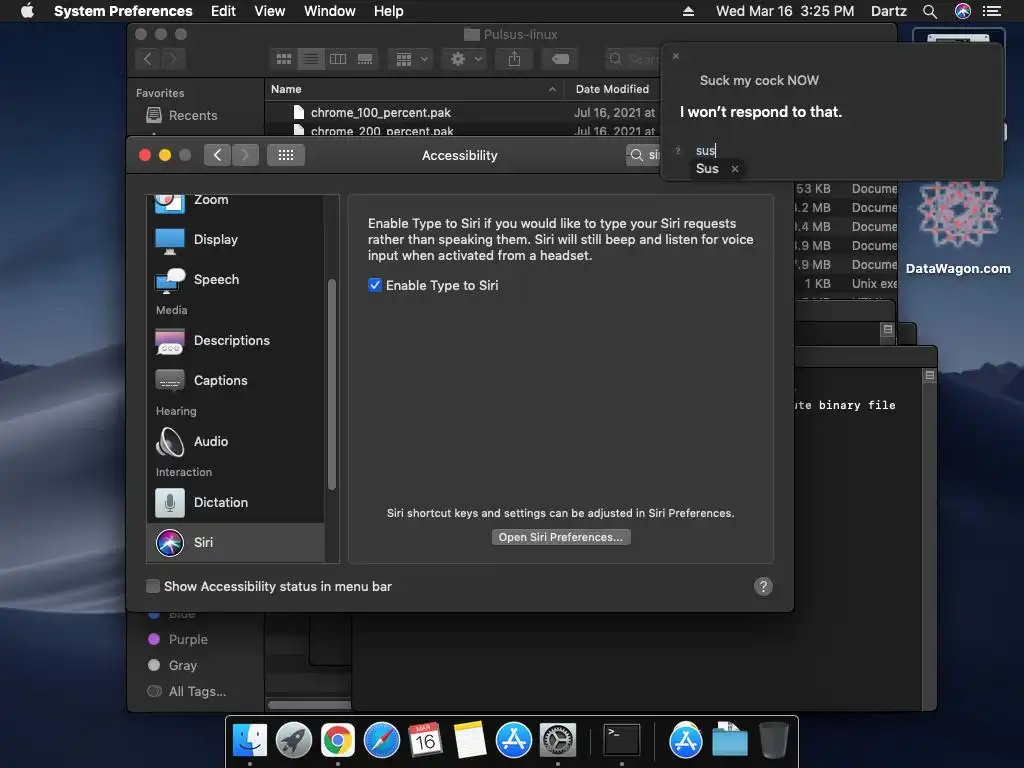The image size is (1024, 768).
Task: Open Trash in the Dock
Action: pos(774,740)
